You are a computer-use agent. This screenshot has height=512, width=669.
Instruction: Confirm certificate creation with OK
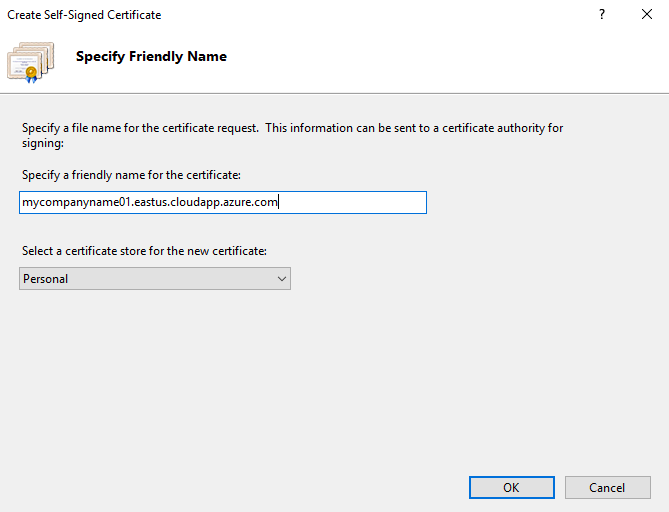(x=512, y=487)
